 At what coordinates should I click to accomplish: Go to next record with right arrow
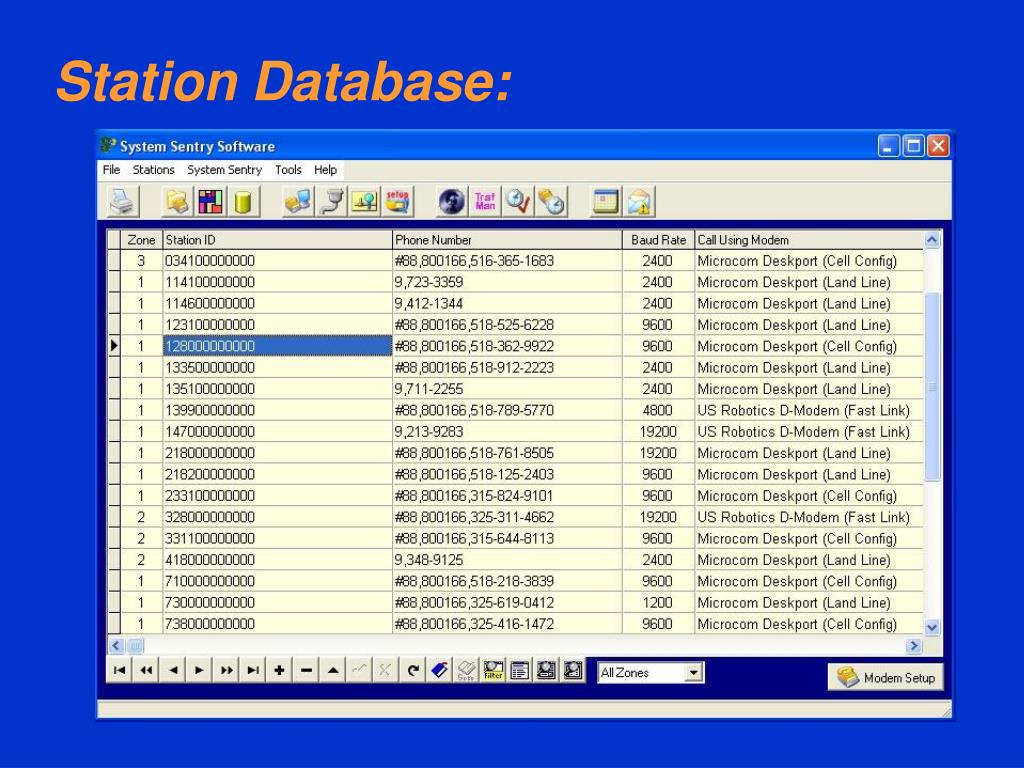tap(200, 670)
